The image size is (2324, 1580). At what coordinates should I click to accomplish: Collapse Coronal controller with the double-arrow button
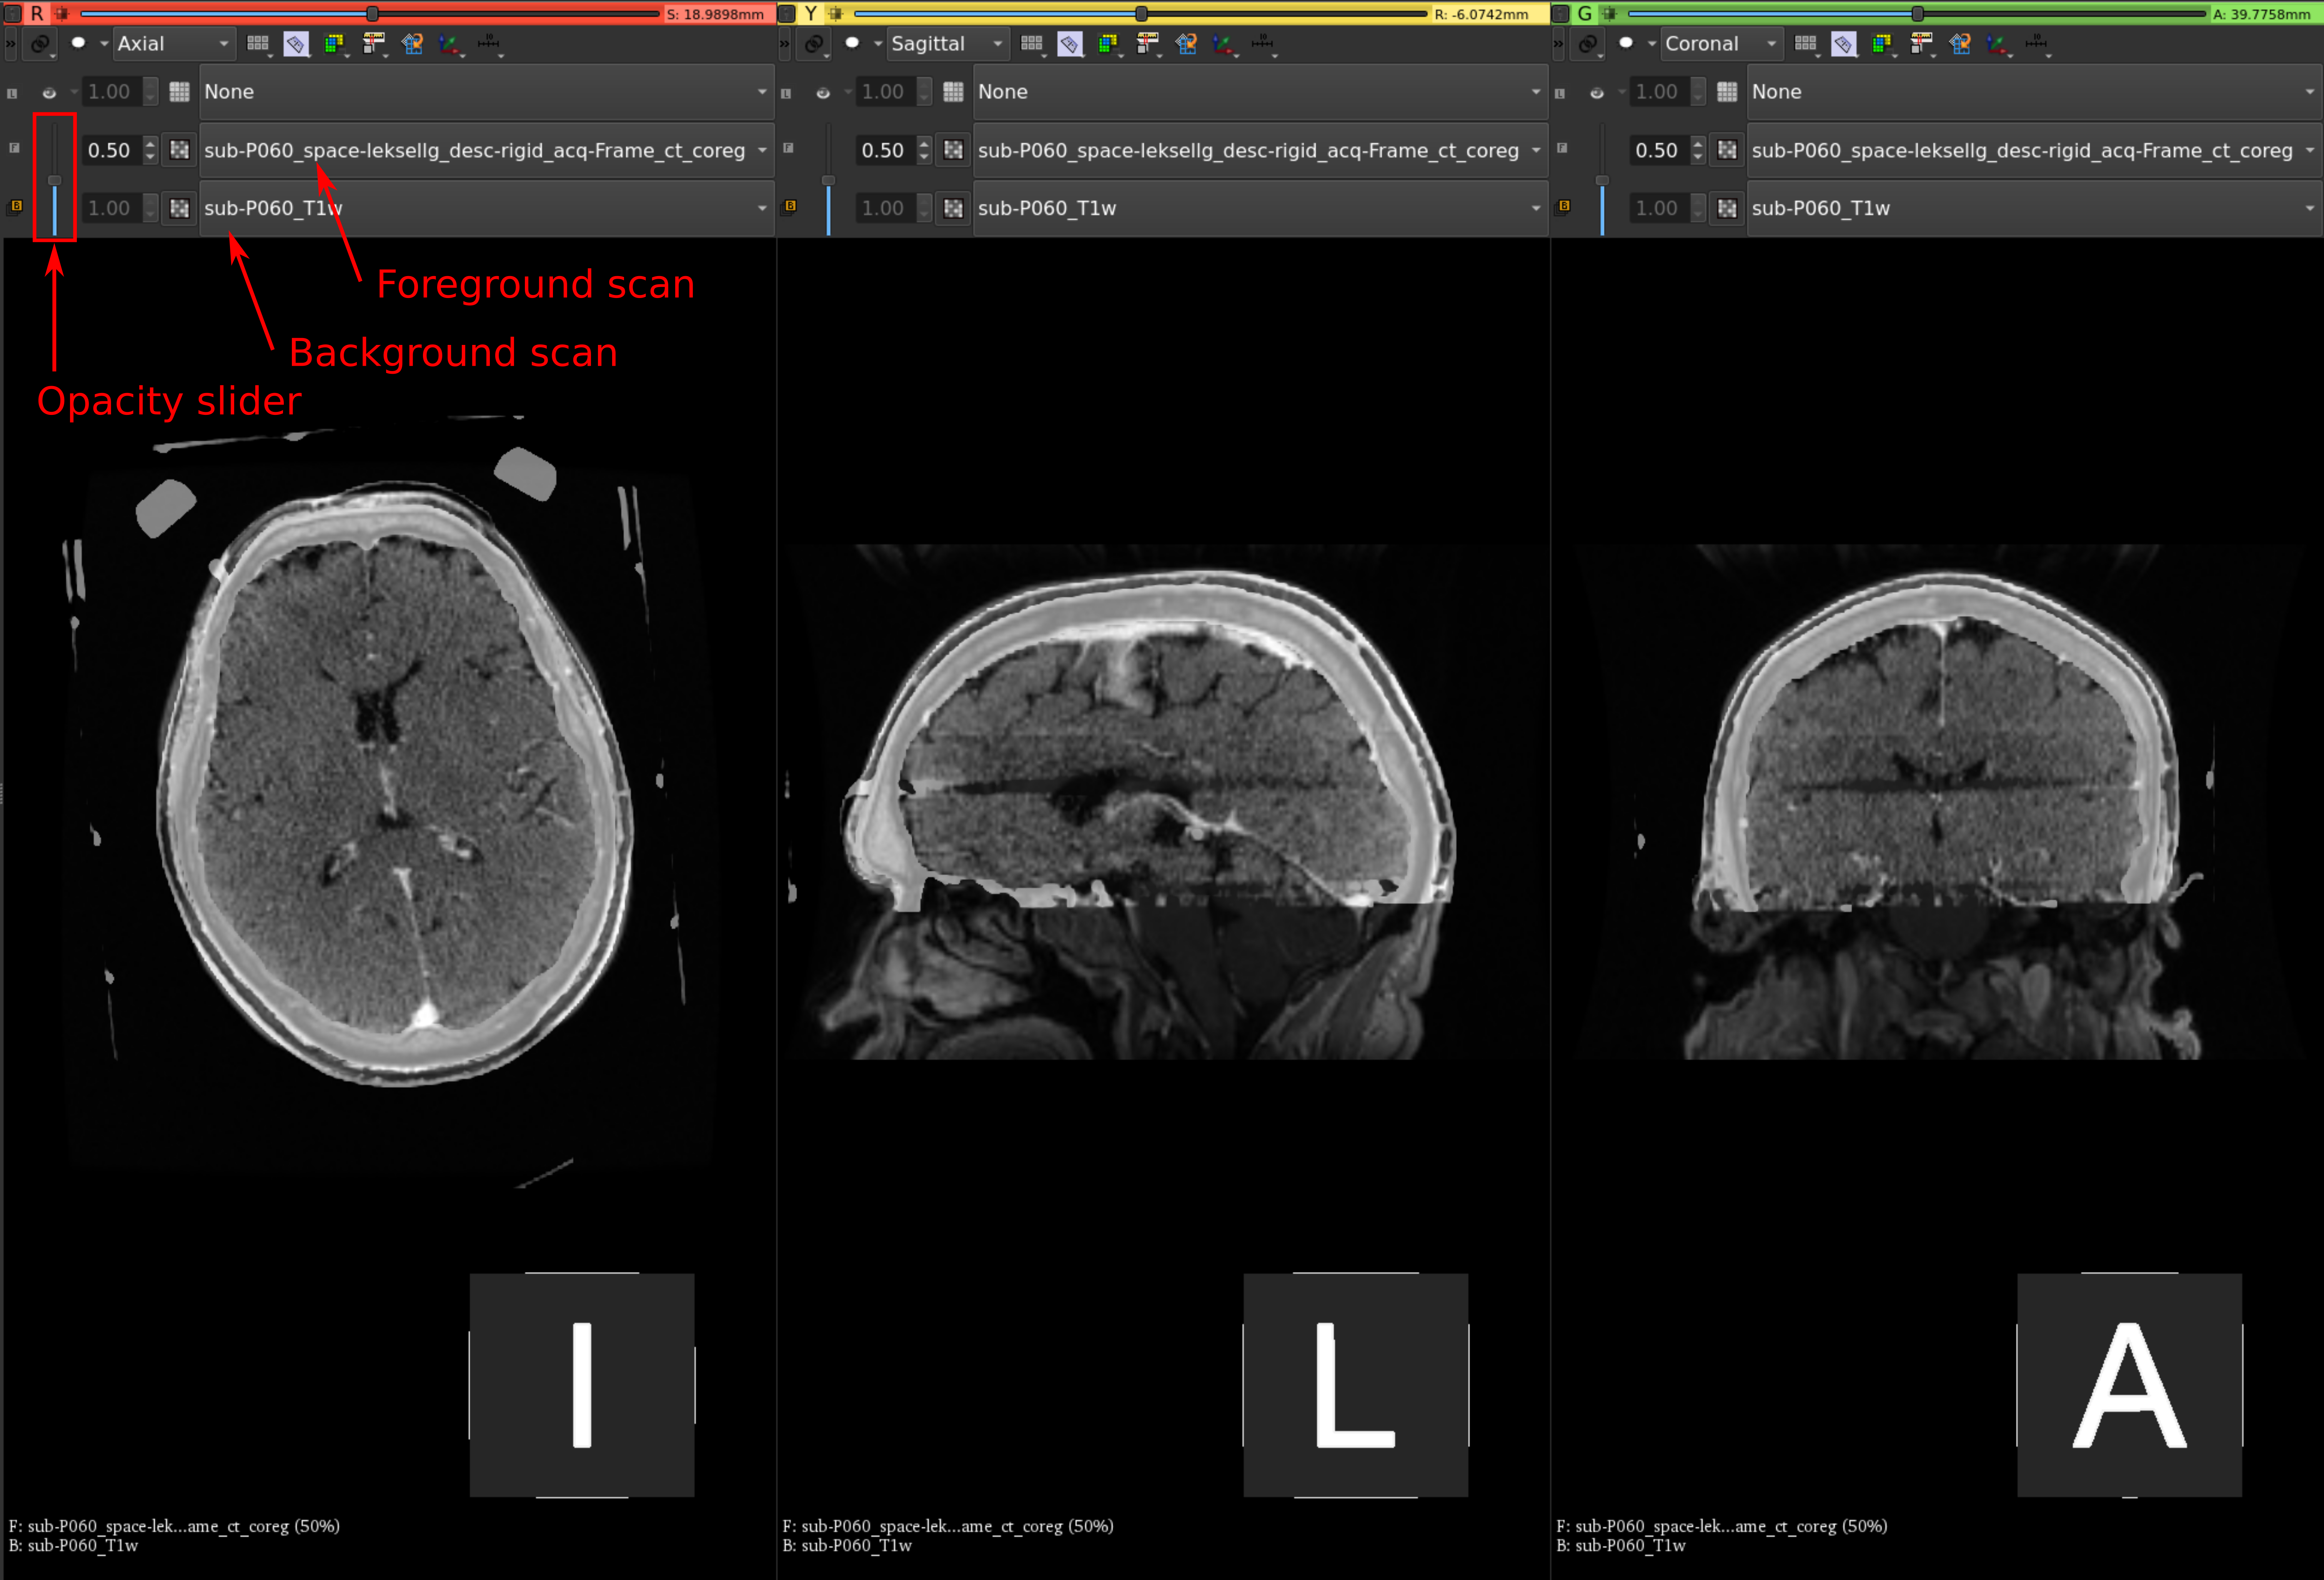pyautogui.click(x=1559, y=44)
